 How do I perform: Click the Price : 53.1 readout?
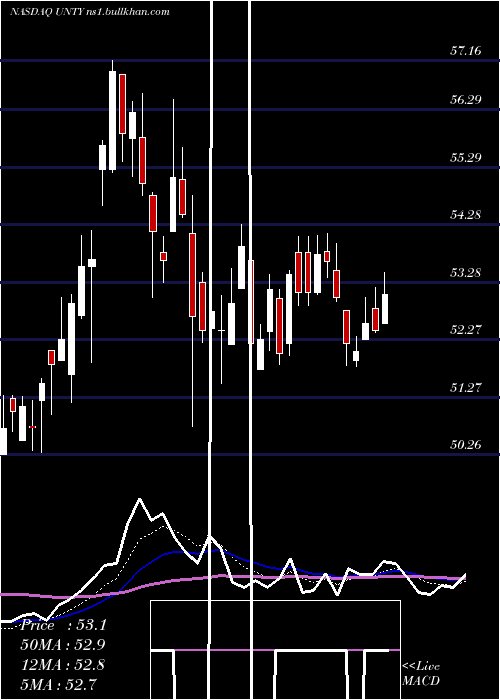tap(64, 625)
